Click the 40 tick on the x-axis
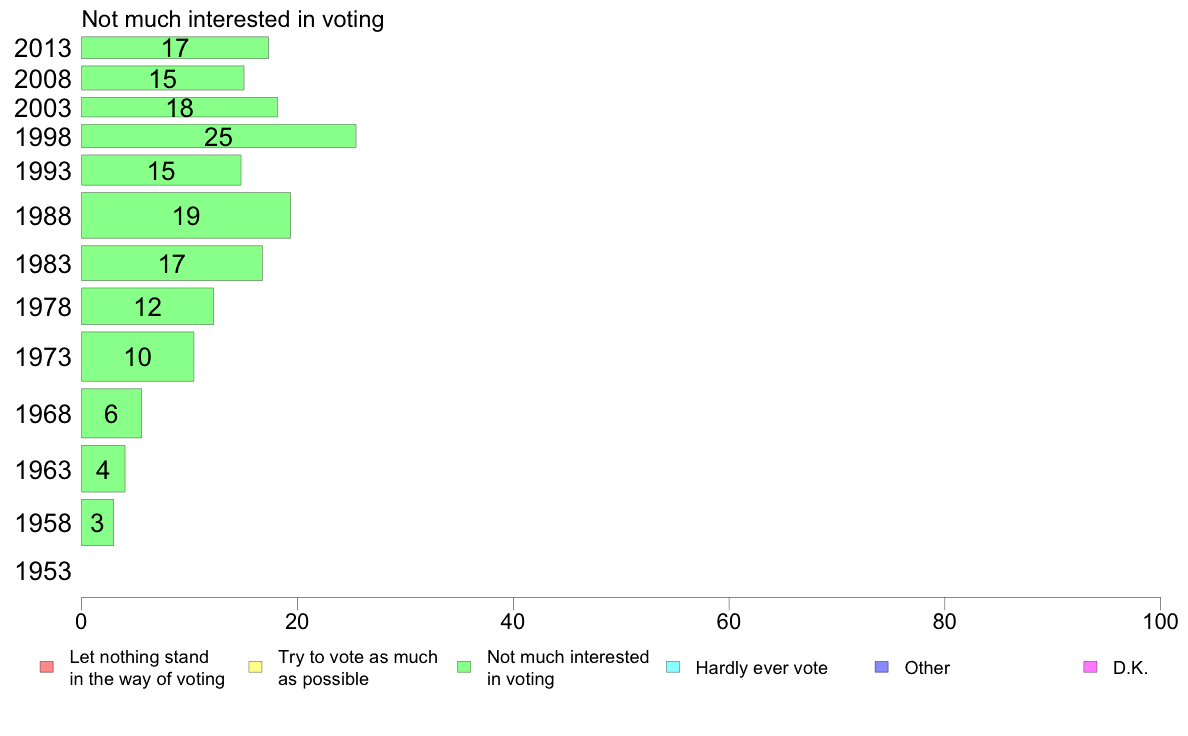This screenshot has width=1188, height=736. pos(513,622)
